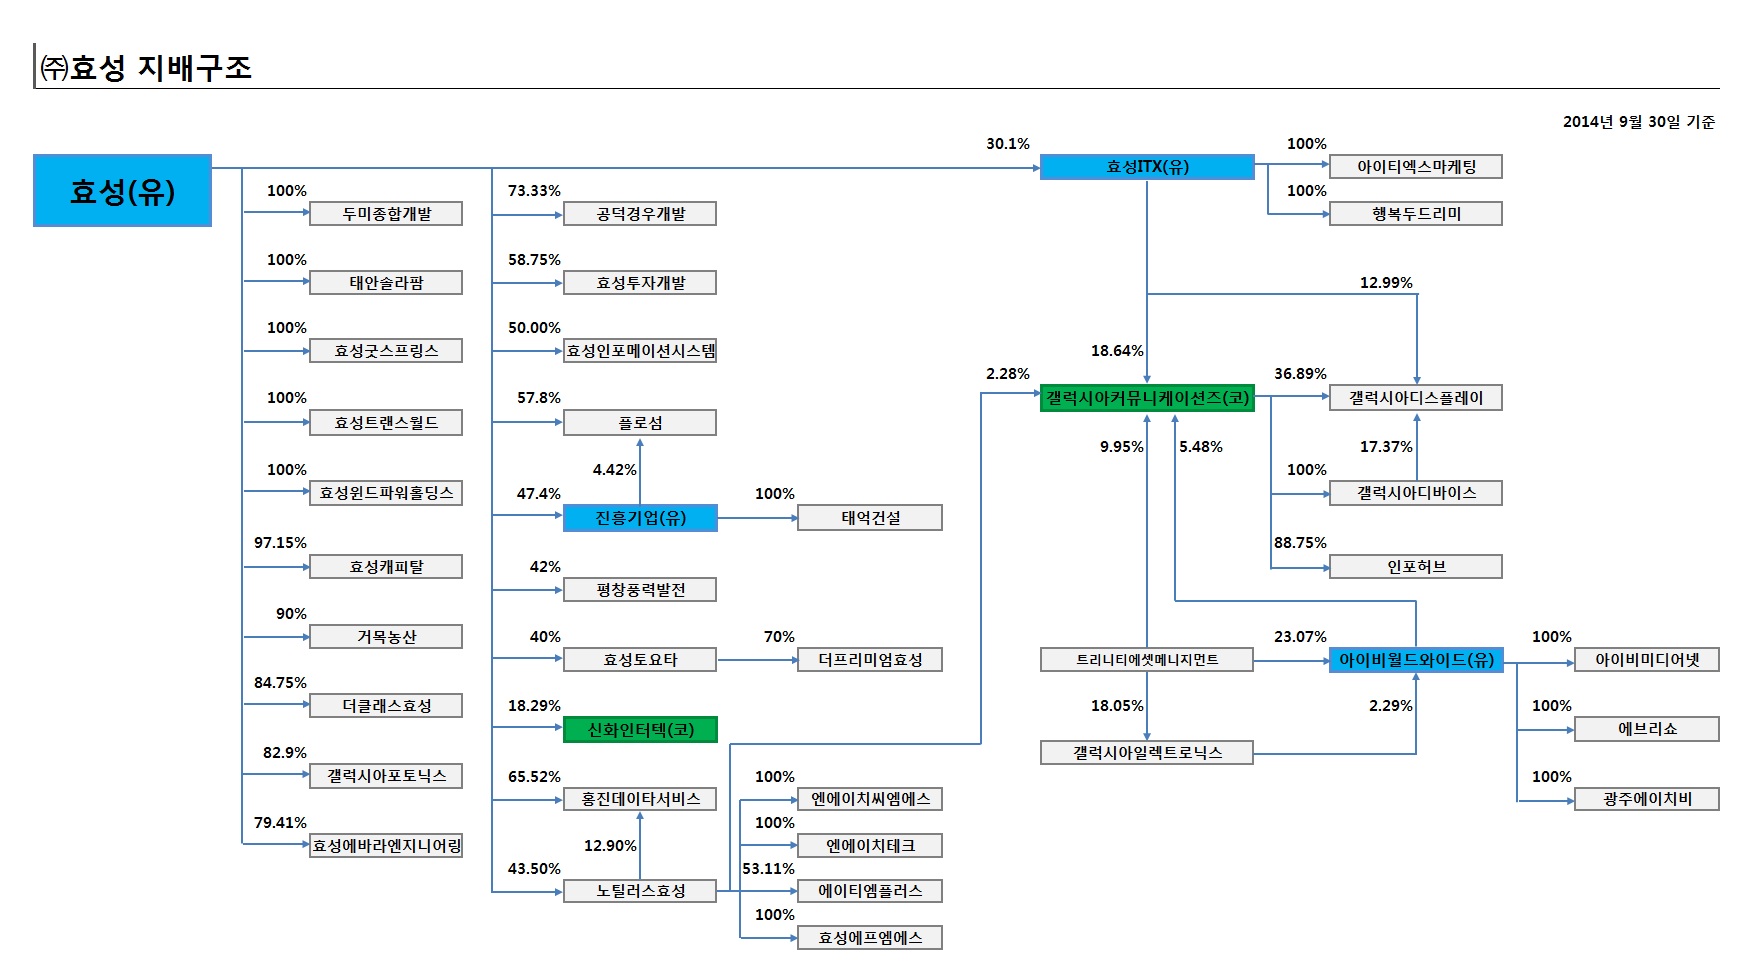
Task: Select the 갤럭시아디바이스 box
Action: coord(1416,493)
